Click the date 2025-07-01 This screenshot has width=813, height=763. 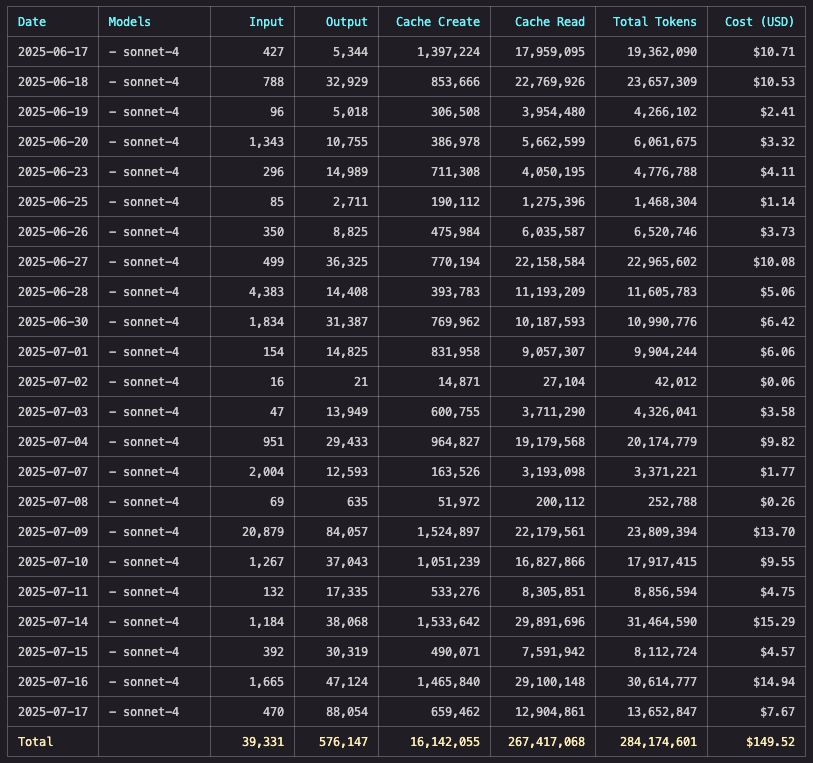pyautogui.click(x=53, y=352)
